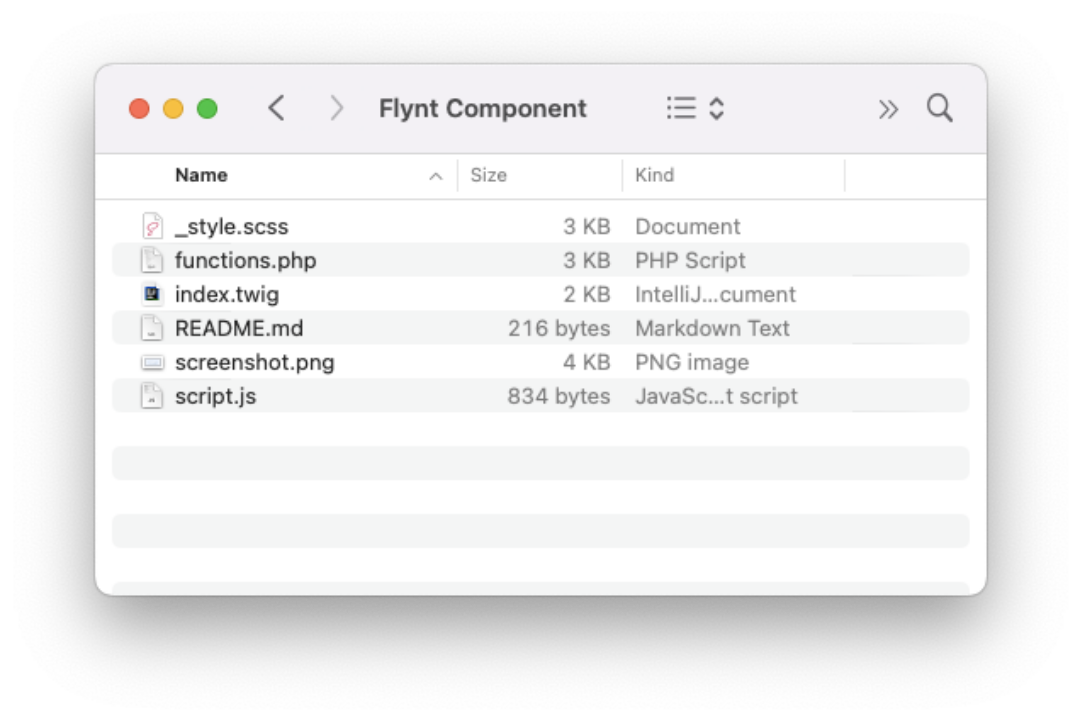The height and width of the screenshot is (721, 1080).
Task: Click the 216 bytes size value
Action: click(559, 328)
